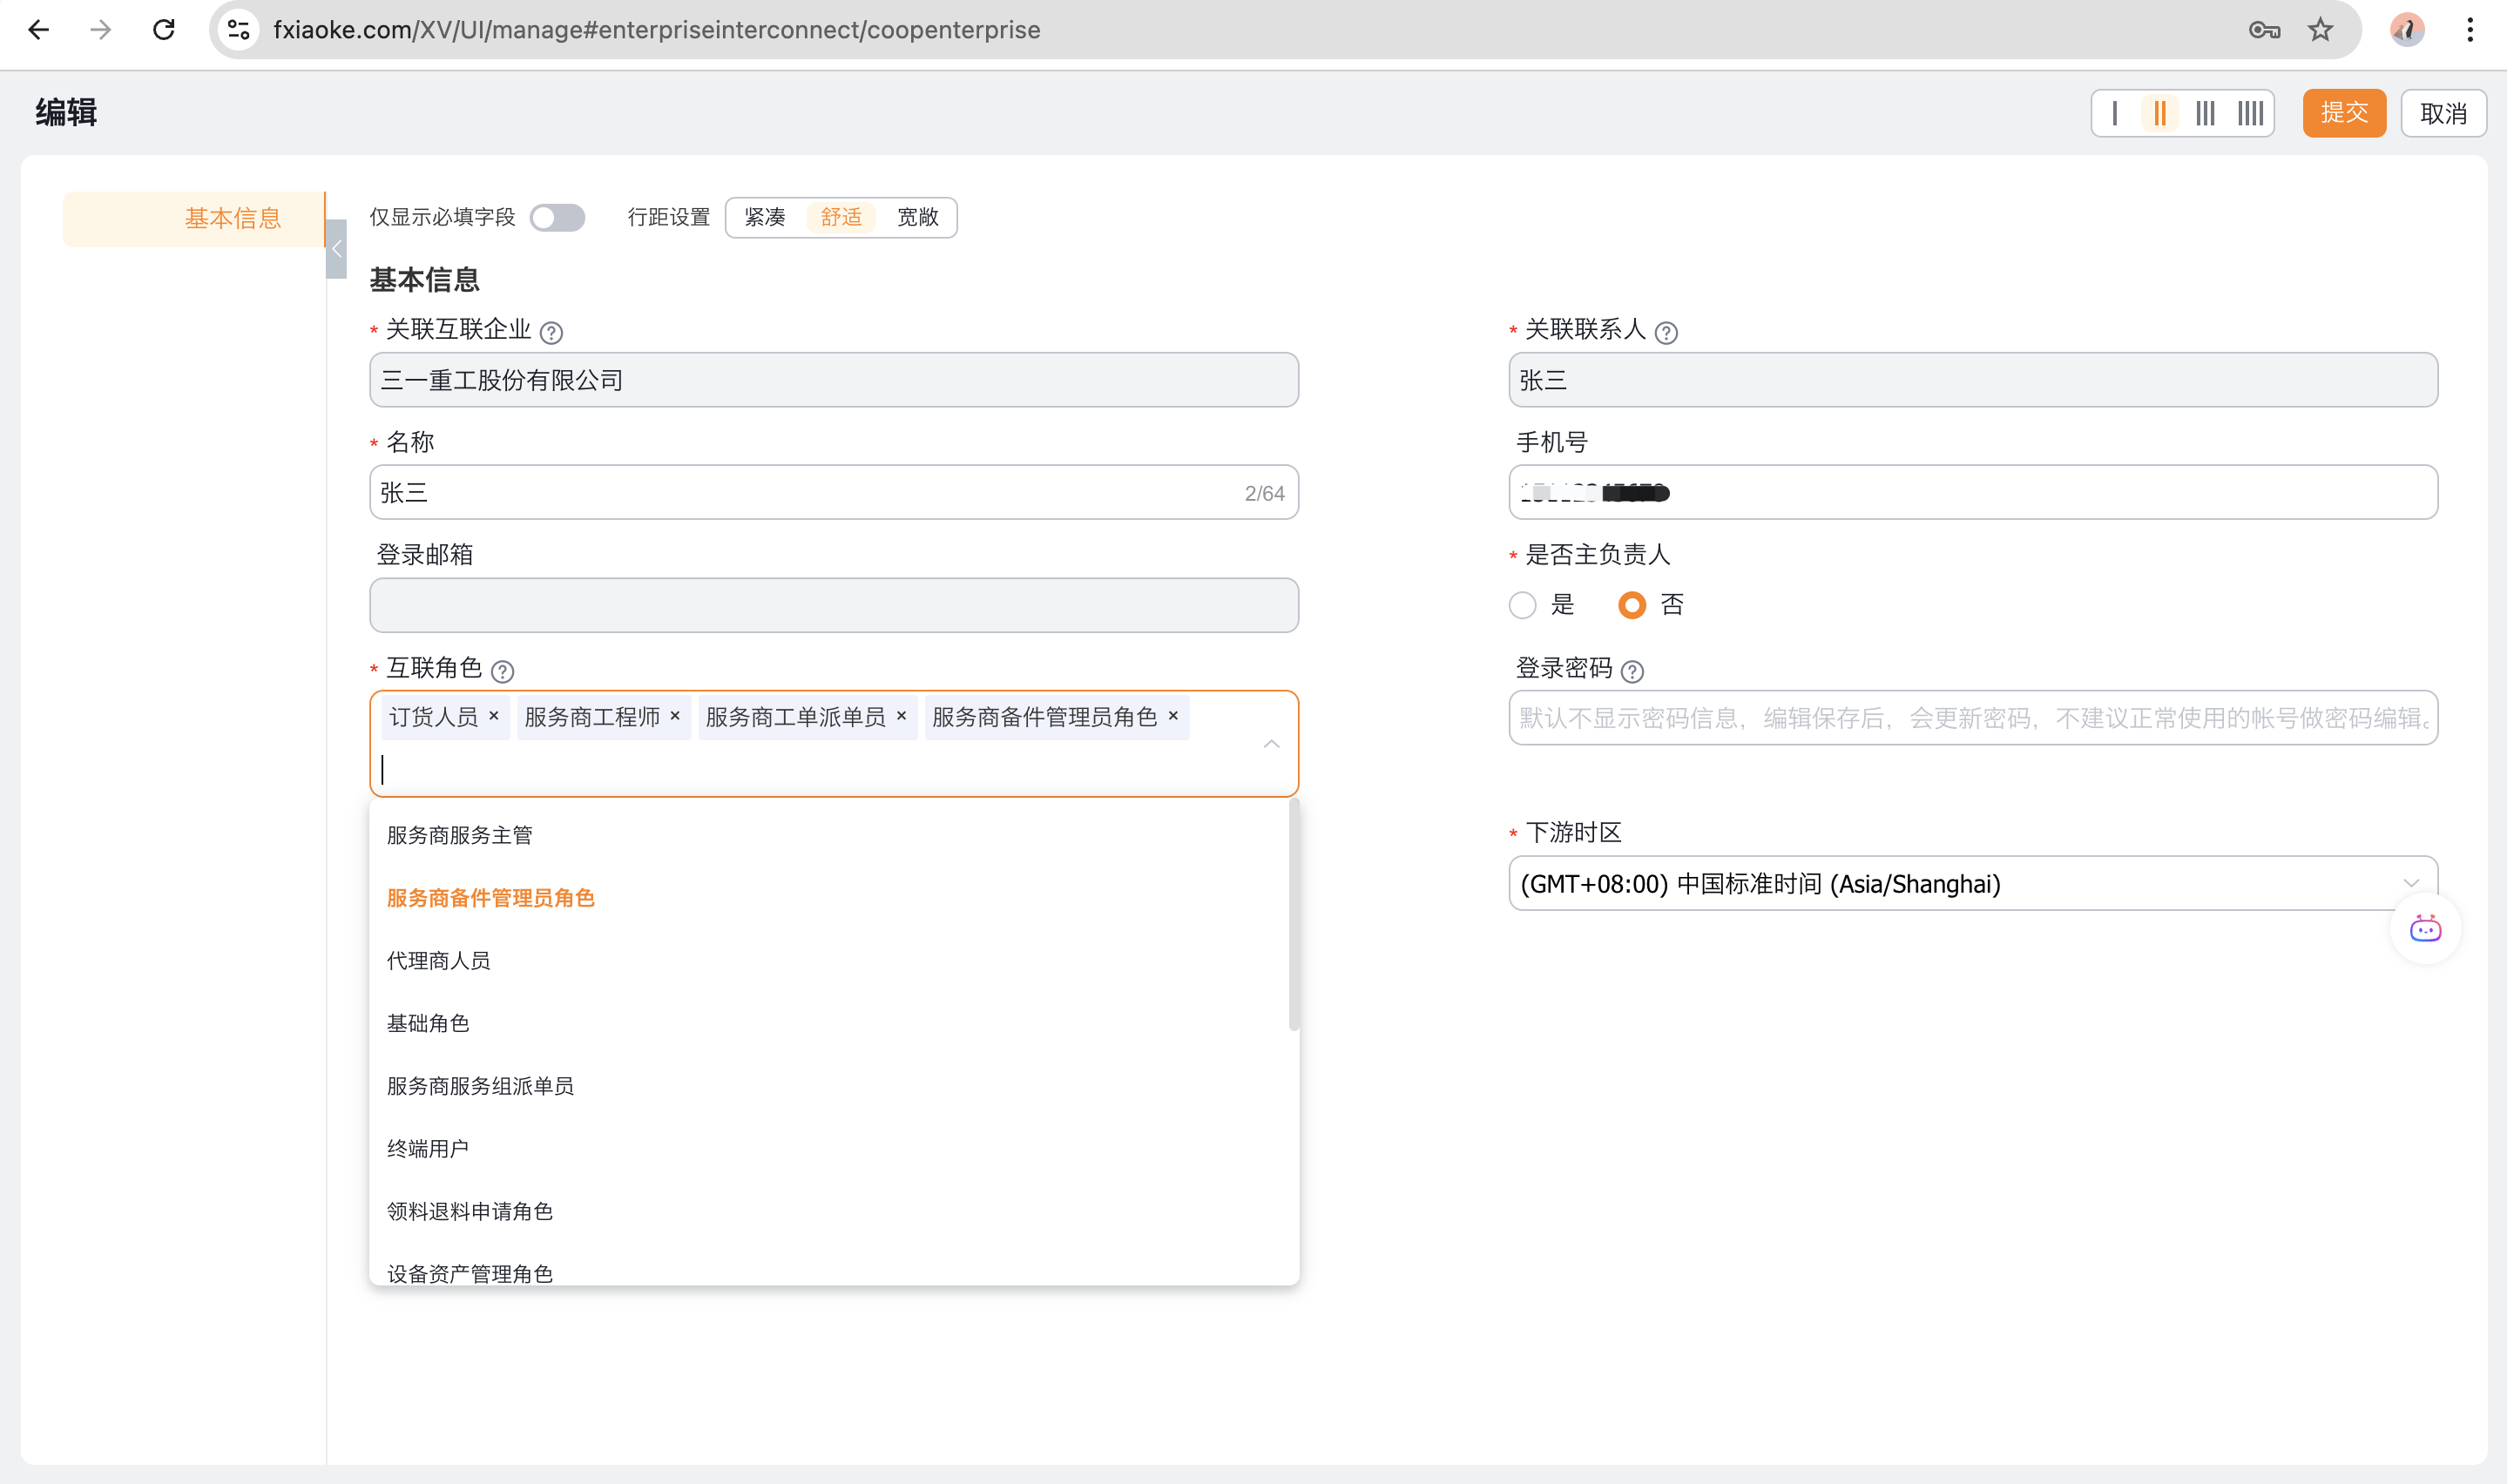Bookmark page with star icon

pos(2320,30)
